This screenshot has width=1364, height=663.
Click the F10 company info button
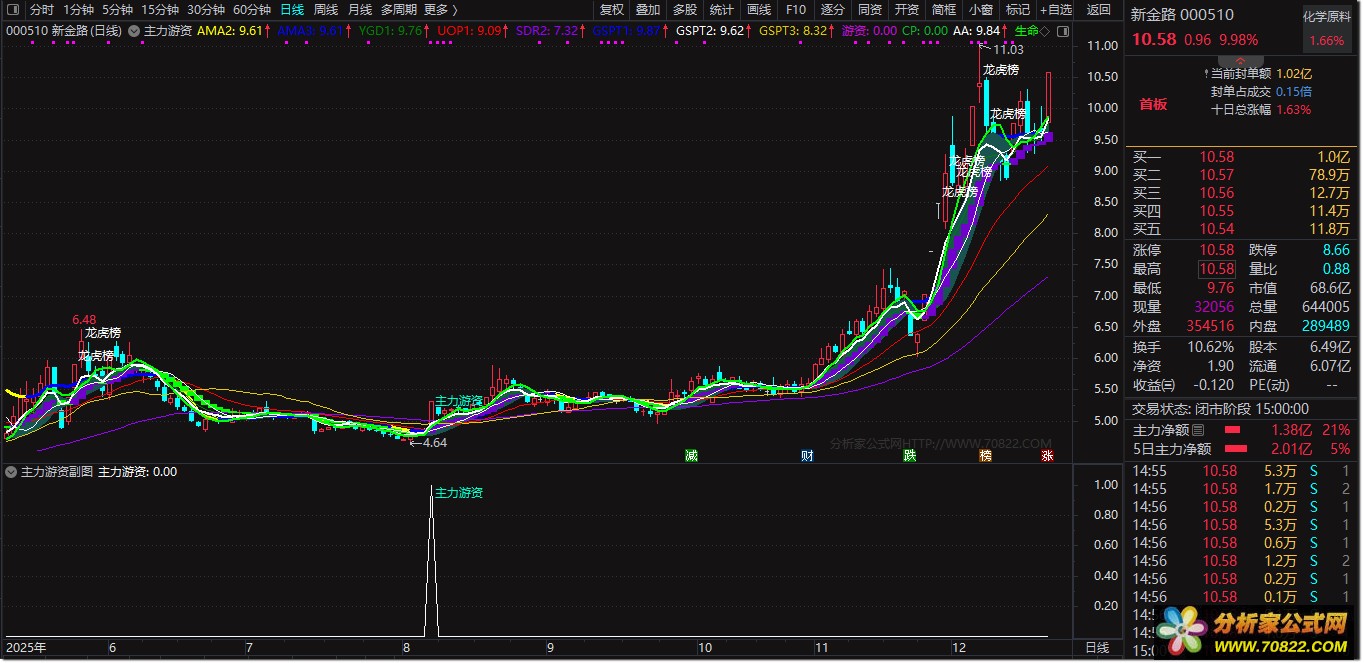coord(796,9)
